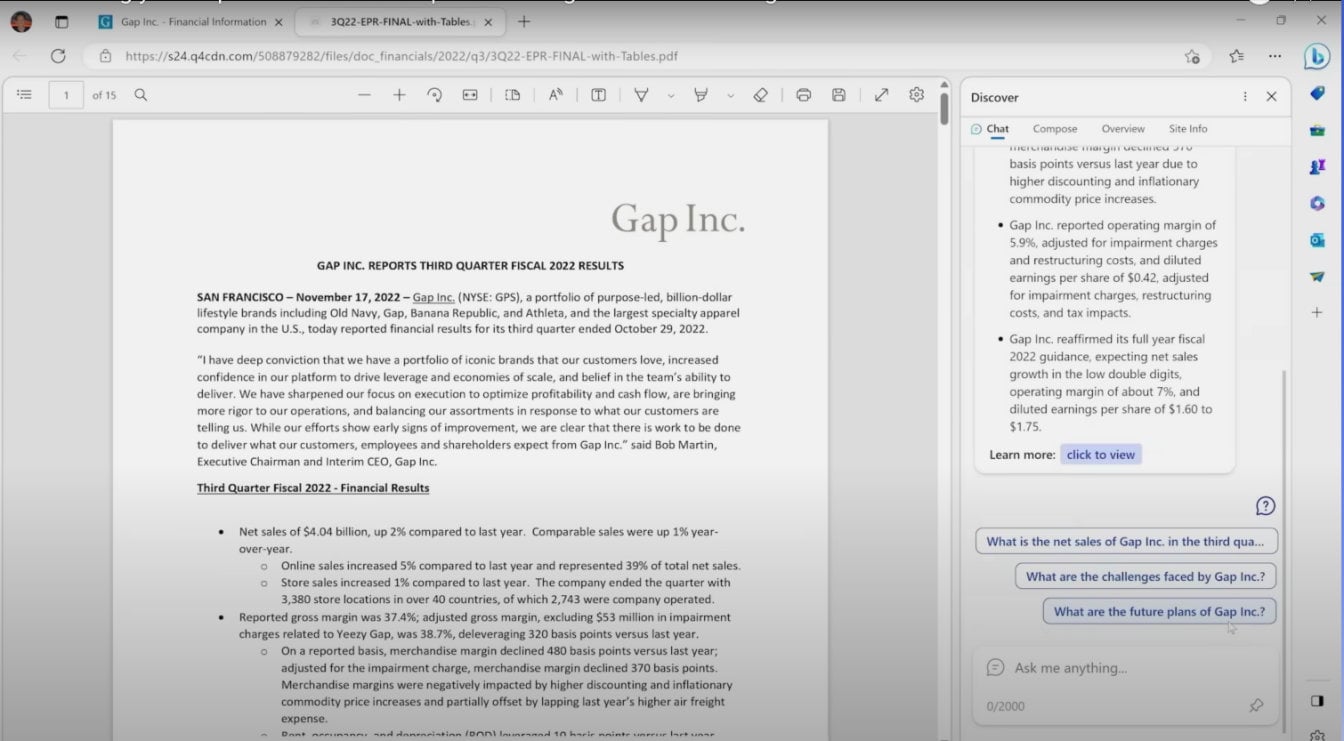The width and height of the screenshot is (1344, 741).
Task: Open Outlook icon in Edge sidebar
Action: click(1317, 240)
